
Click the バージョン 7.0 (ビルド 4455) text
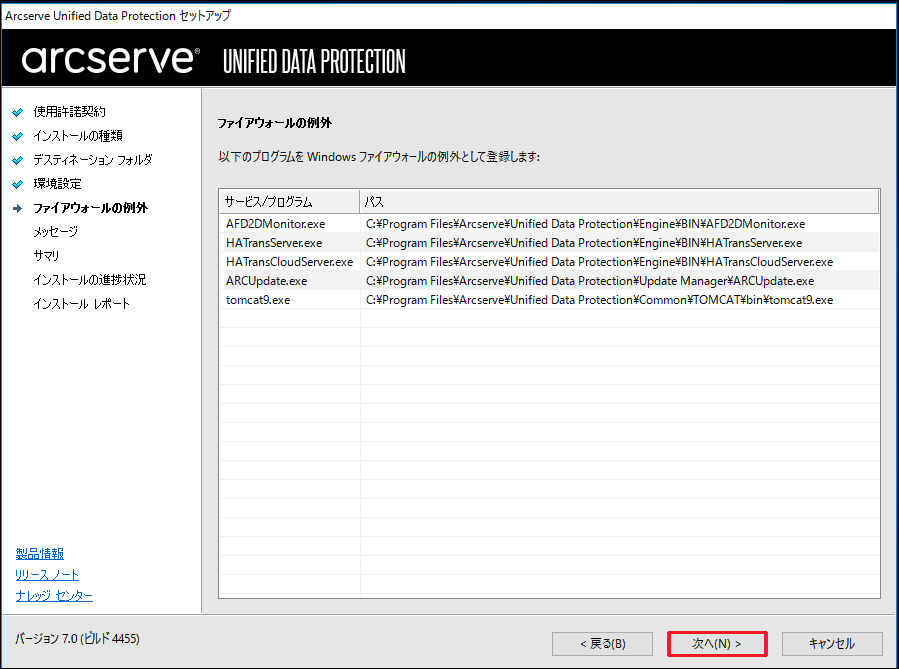point(77,639)
